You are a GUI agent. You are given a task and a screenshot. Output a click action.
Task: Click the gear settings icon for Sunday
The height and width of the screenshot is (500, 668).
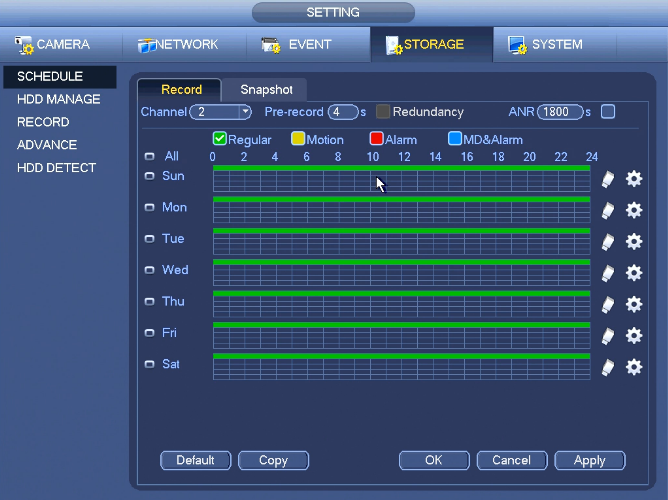(x=633, y=179)
